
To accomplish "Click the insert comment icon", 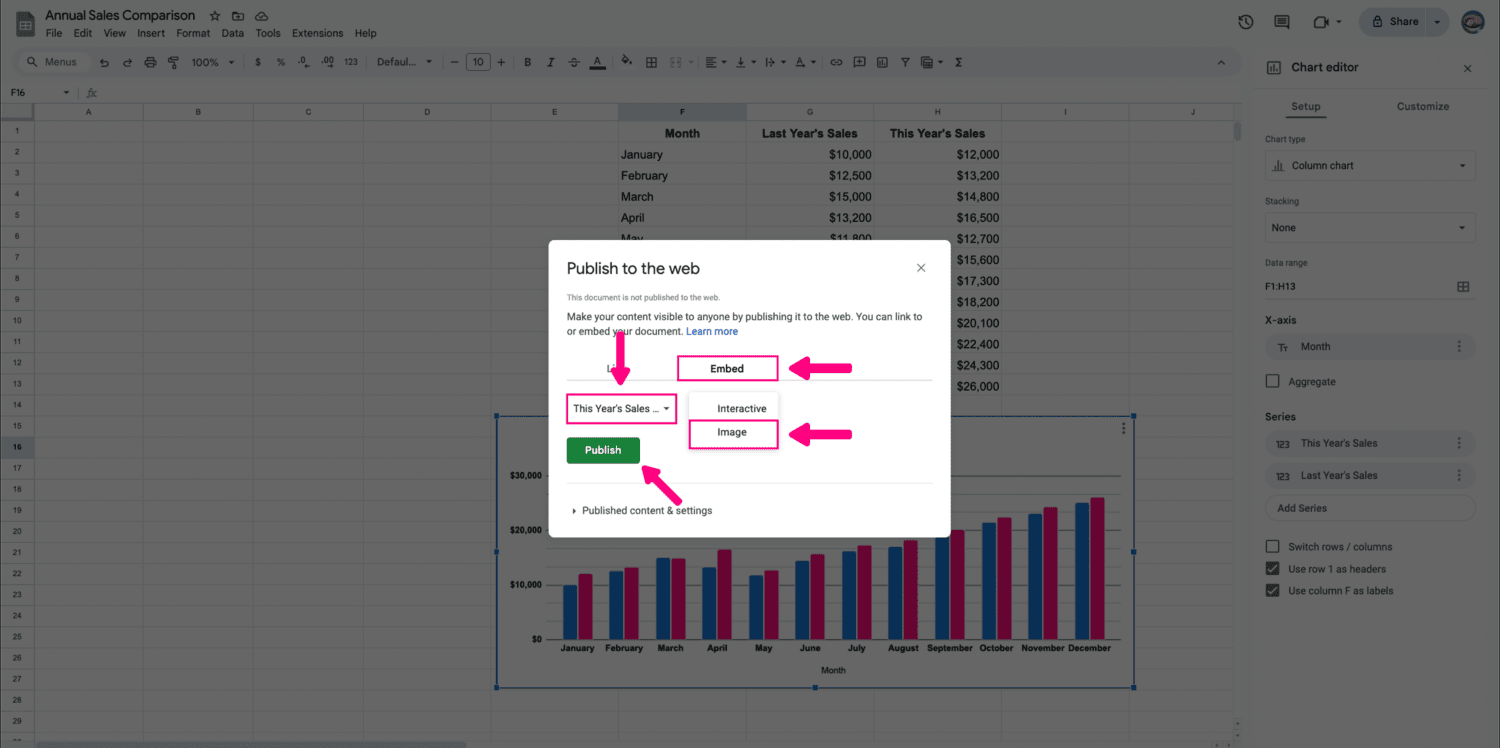I will 859,62.
